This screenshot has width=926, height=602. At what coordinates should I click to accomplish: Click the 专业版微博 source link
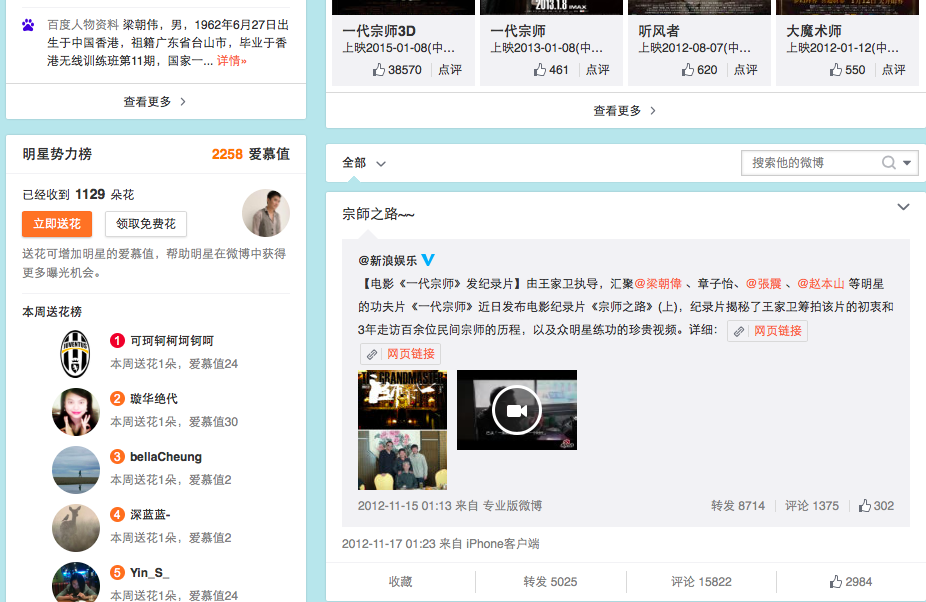(512, 506)
